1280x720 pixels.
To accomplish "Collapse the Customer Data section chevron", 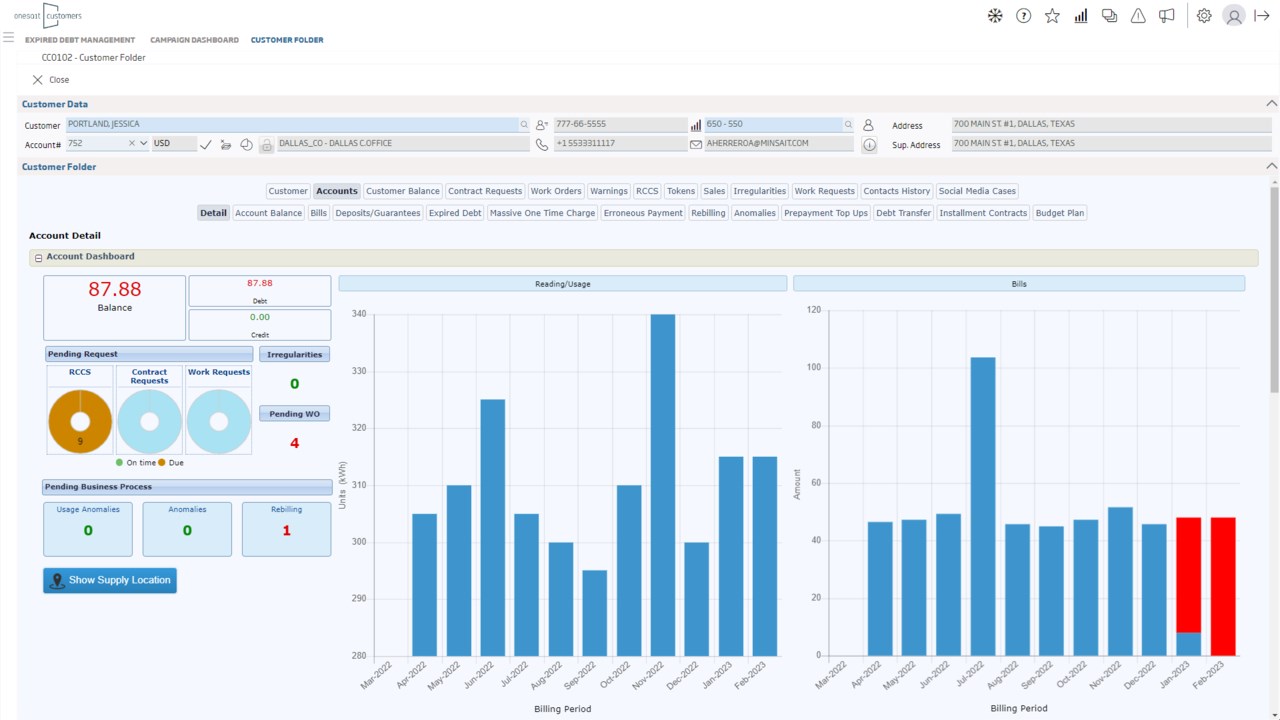I will coord(1271,104).
